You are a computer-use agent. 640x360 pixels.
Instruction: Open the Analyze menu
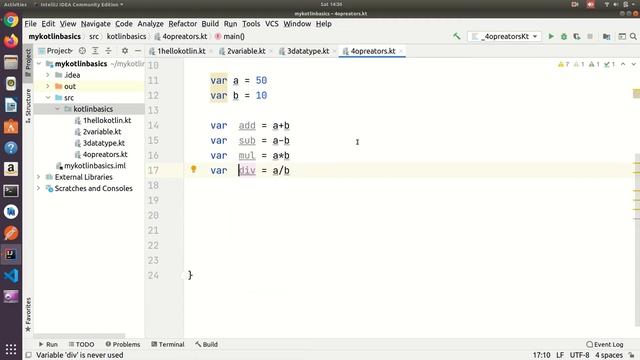(150, 24)
